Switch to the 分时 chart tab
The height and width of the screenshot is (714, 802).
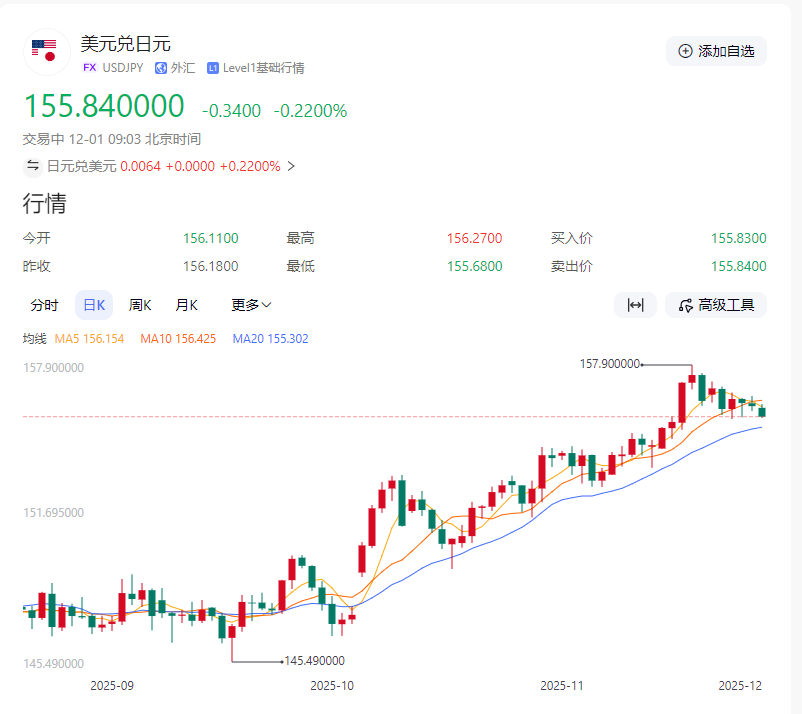coord(44,305)
